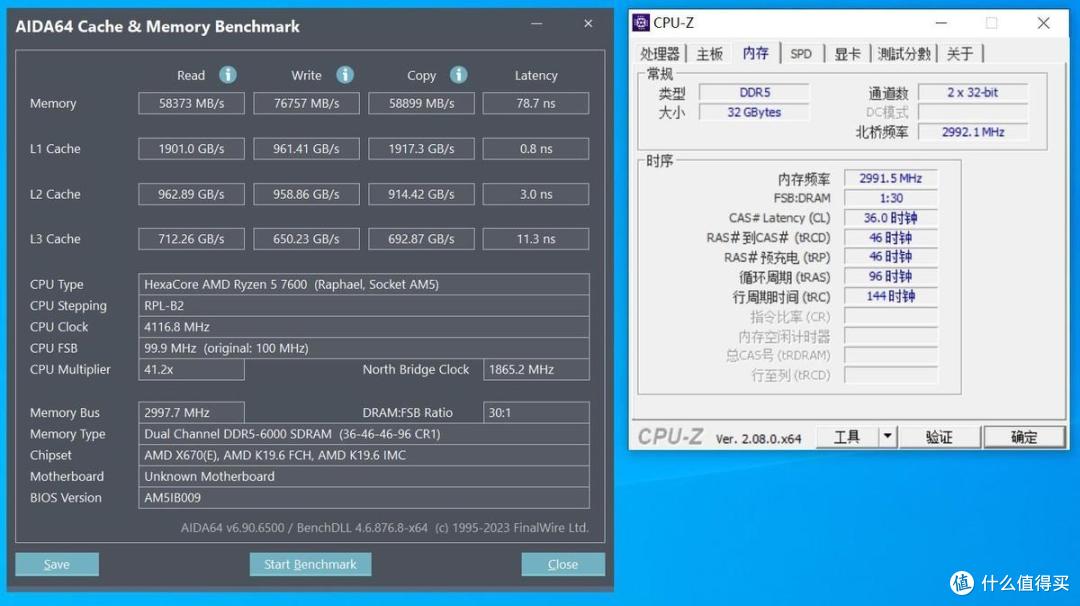Minimize the AIDA64 benchmark window
This screenshot has height=606, width=1080.
click(537, 23)
